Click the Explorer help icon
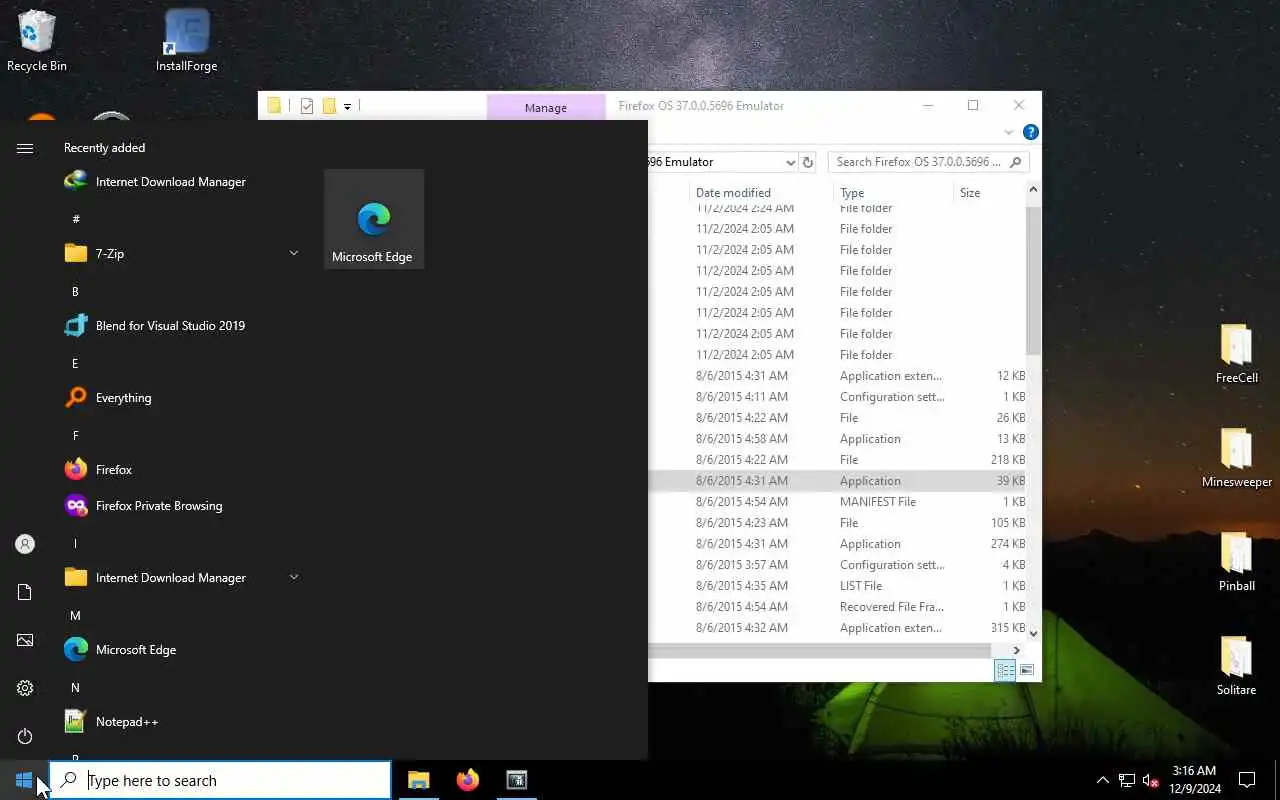This screenshot has width=1280, height=800. coord(1031,132)
